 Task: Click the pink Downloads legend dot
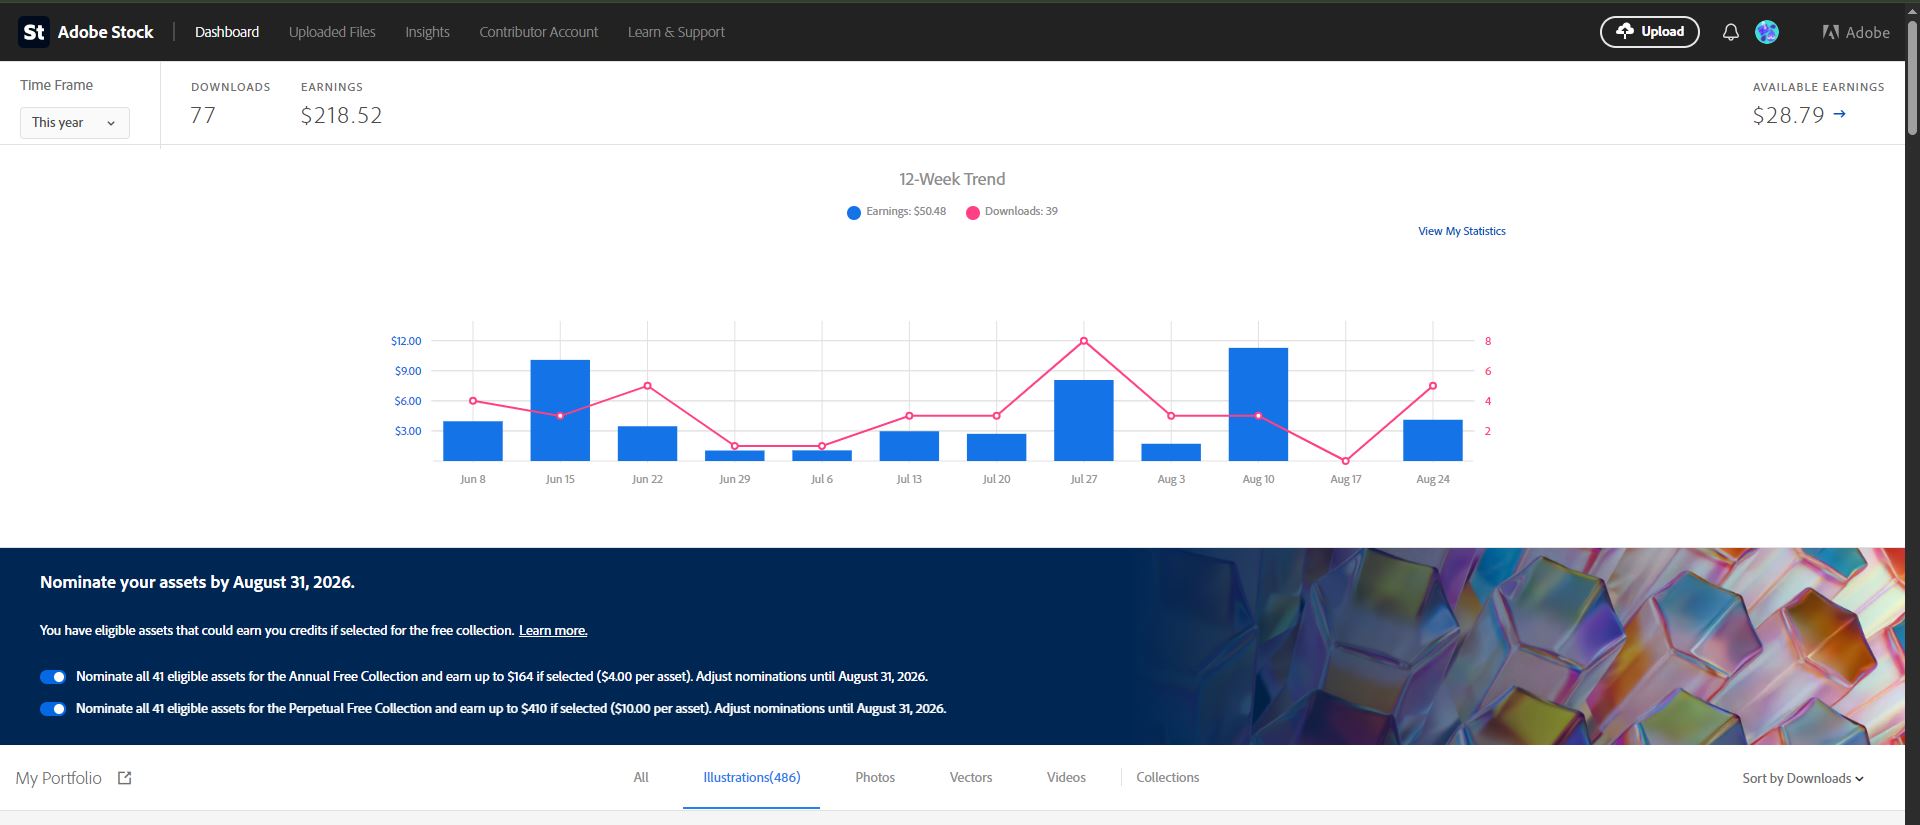pos(972,212)
